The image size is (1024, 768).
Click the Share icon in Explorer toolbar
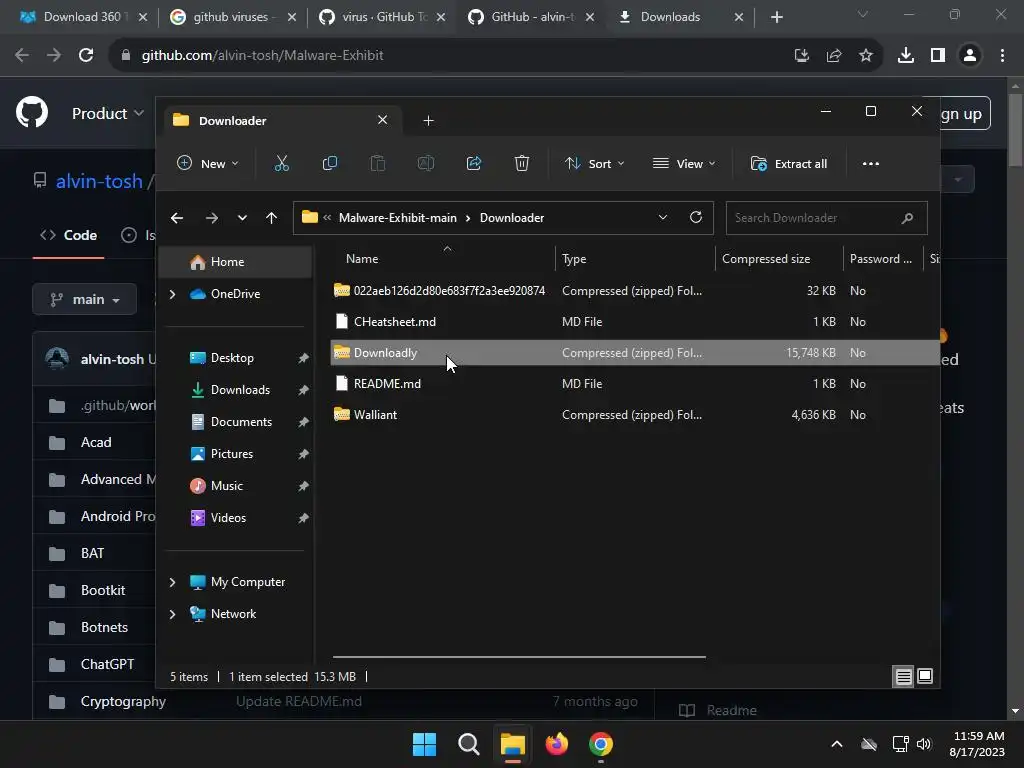[x=474, y=163]
